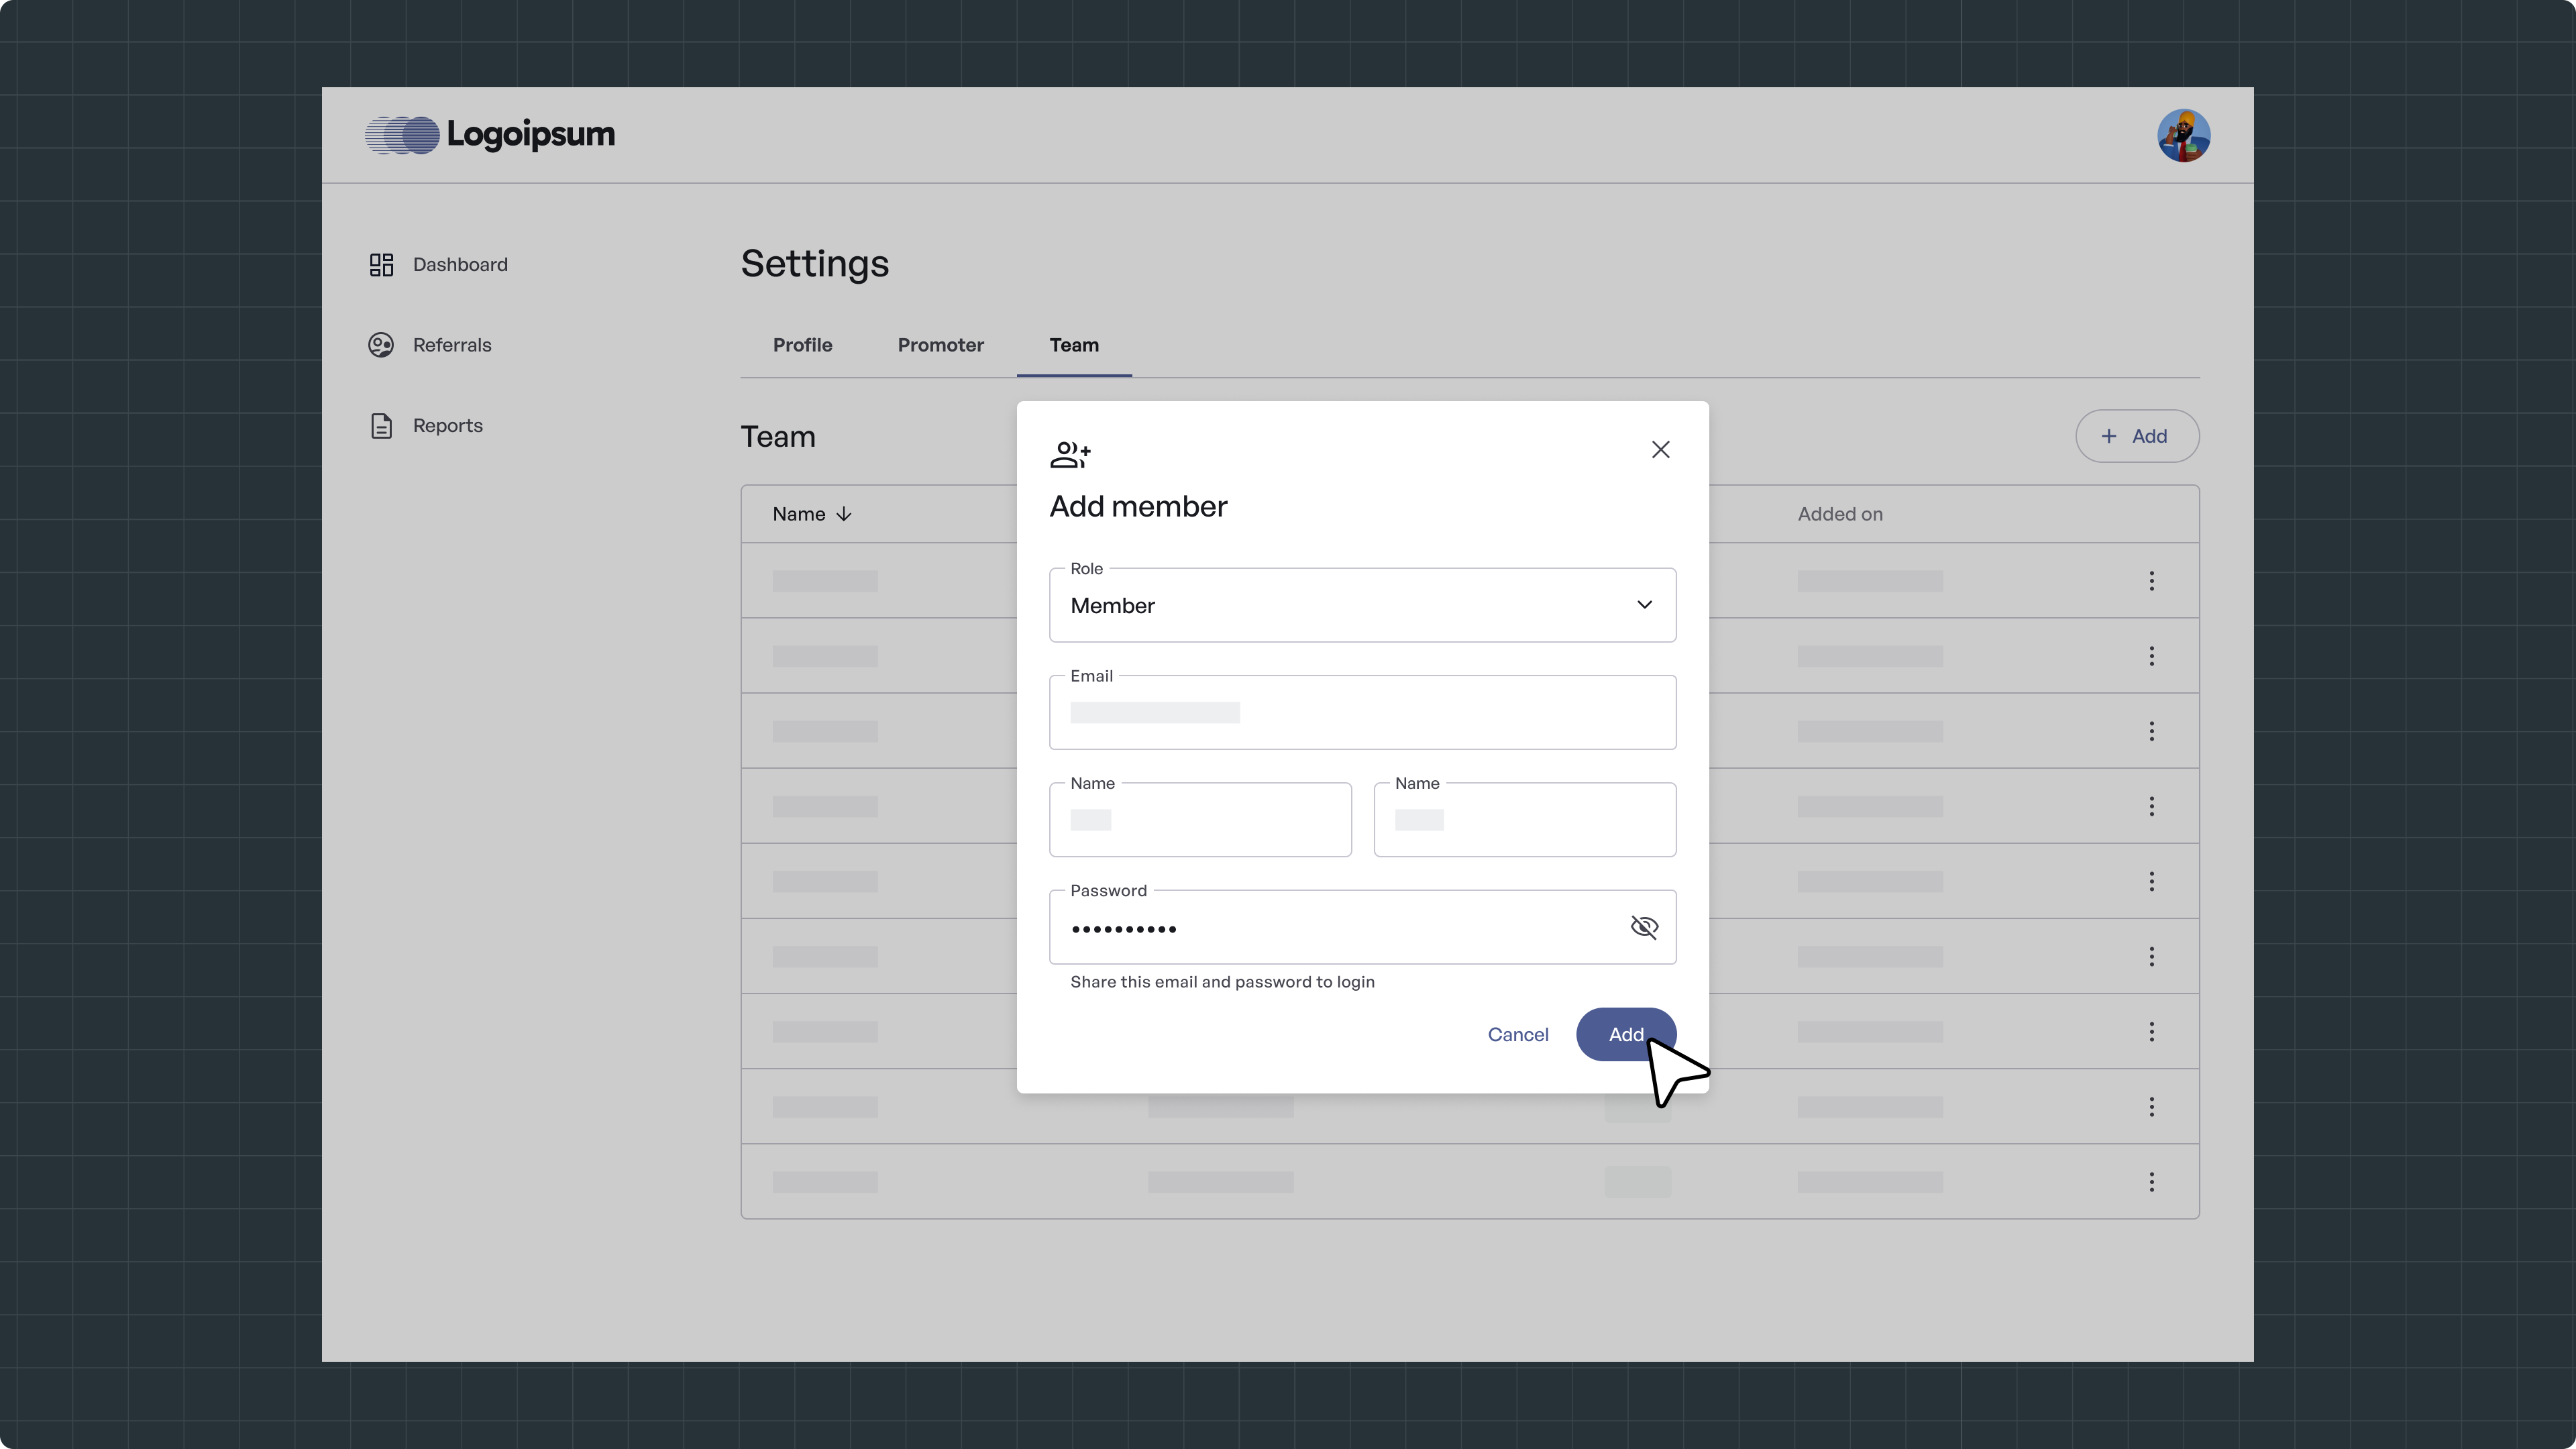Click the Logoipsum logo

[490, 134]
